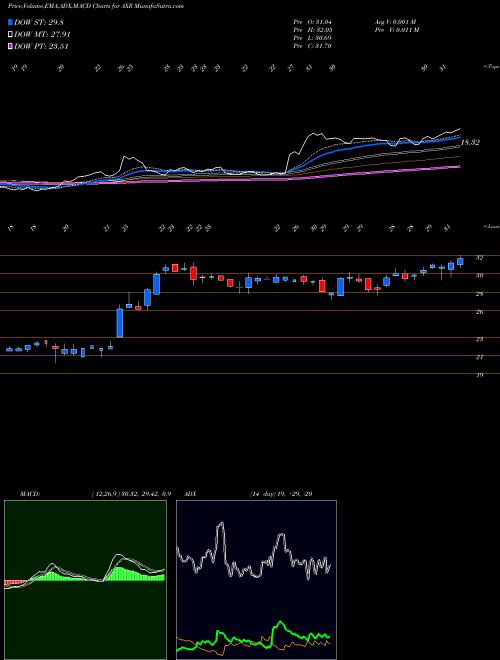Select the 'DOW MT: 27.91' legend text

point(42,35)
